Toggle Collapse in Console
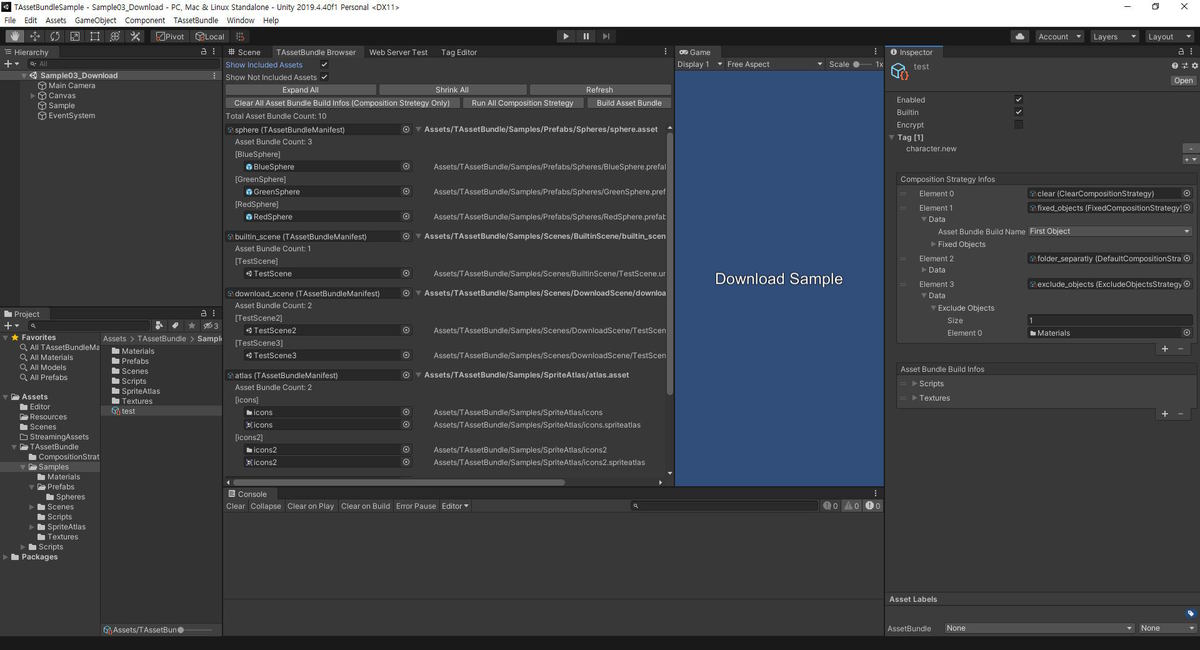 [266, 506]
